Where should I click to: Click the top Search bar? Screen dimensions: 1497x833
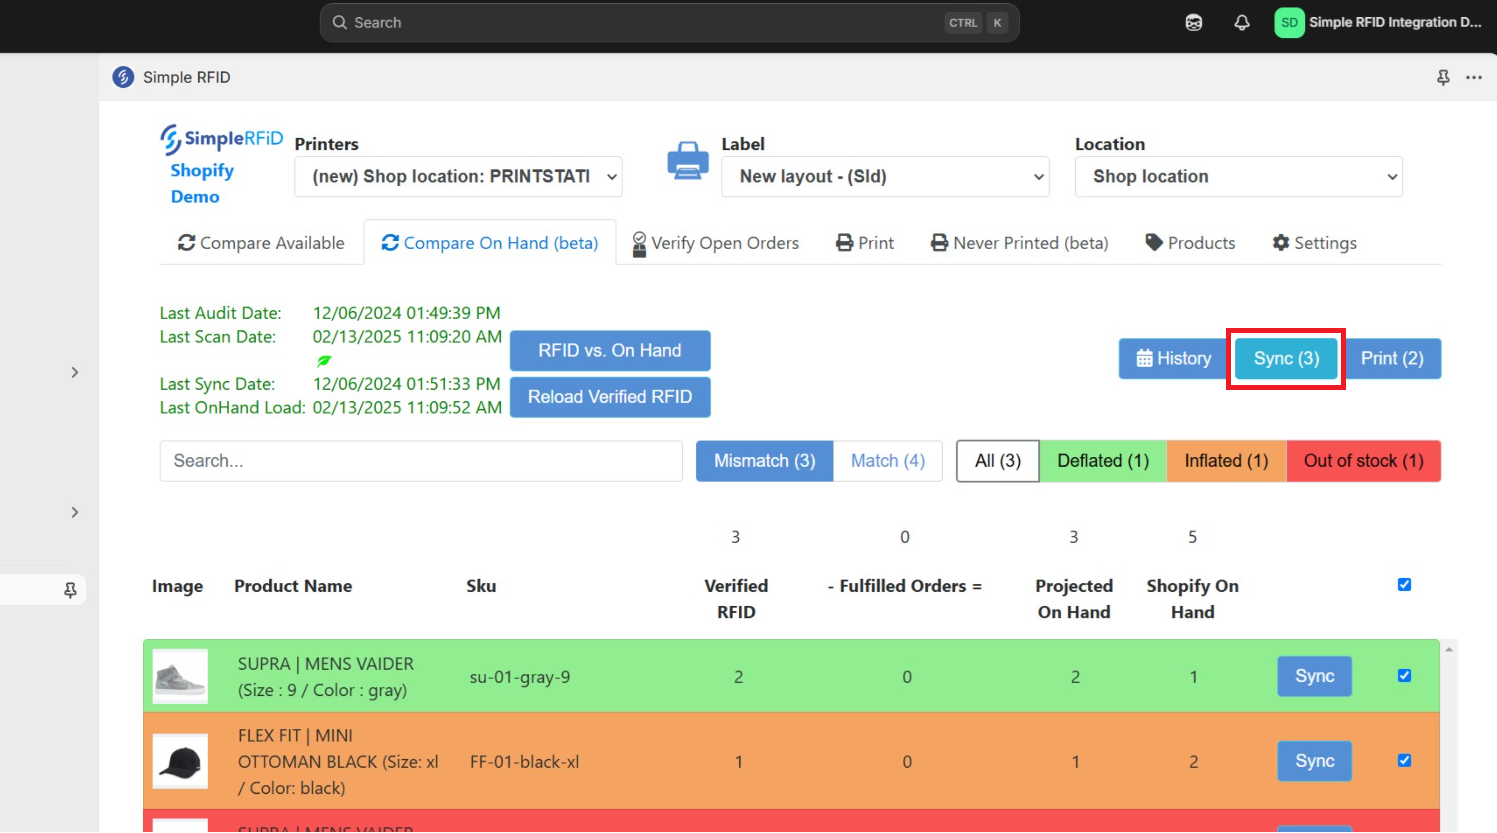[669, 22]
